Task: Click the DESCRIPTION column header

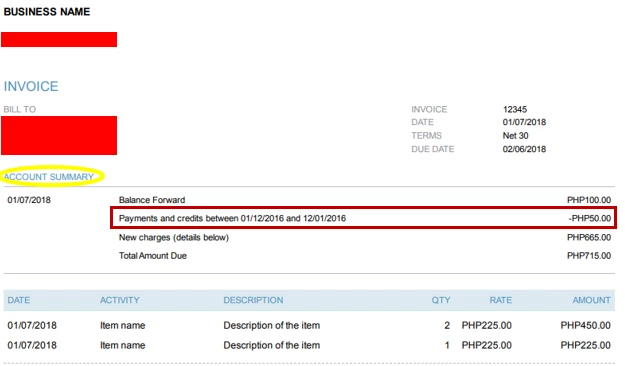Action: (x=253, y=300)
